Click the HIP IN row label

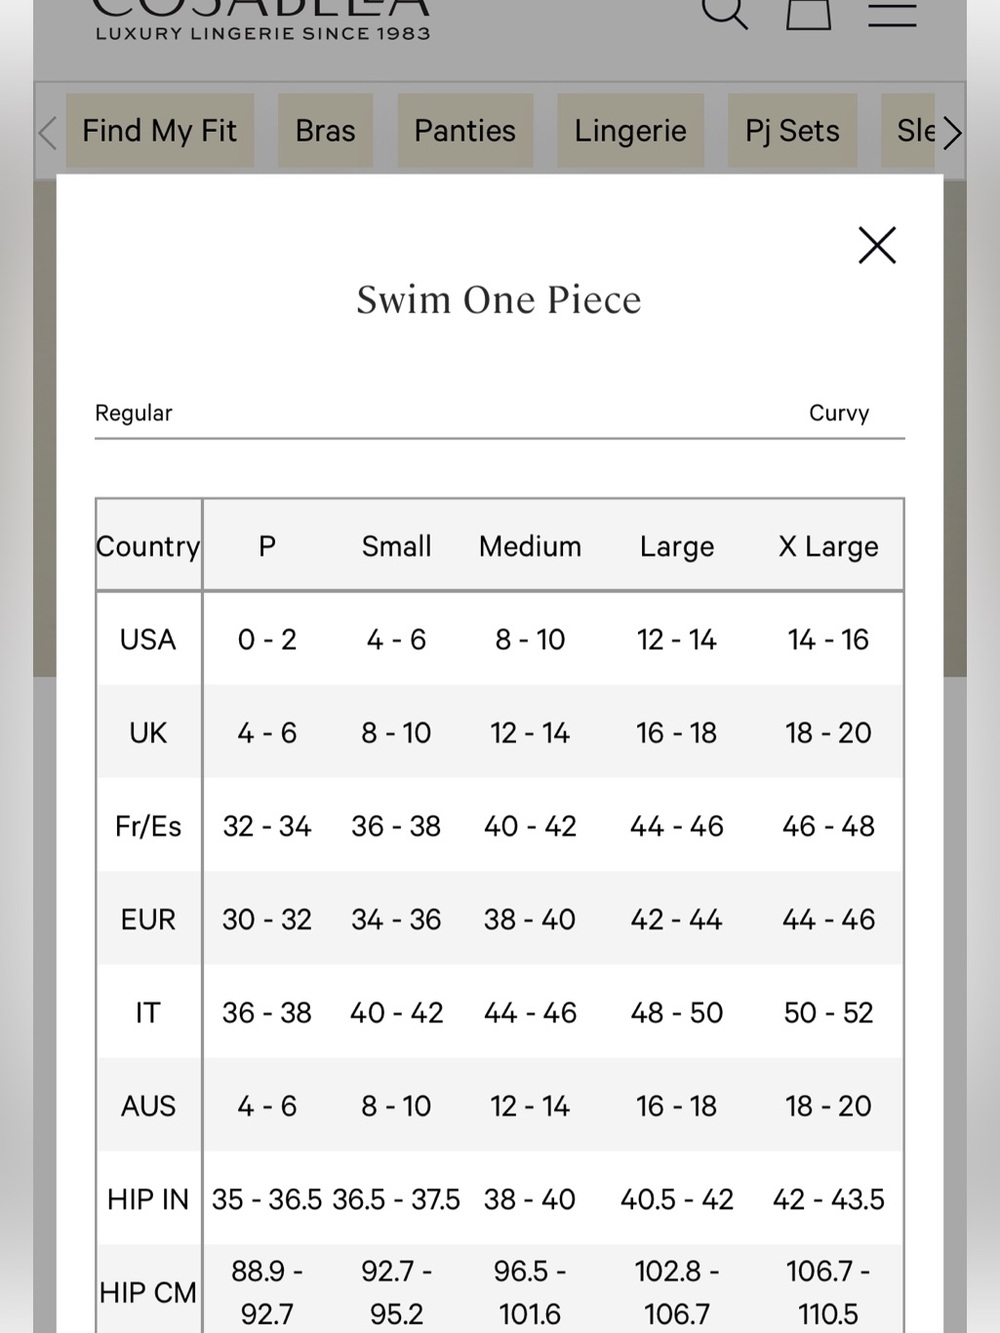(x=148, y=1199)
